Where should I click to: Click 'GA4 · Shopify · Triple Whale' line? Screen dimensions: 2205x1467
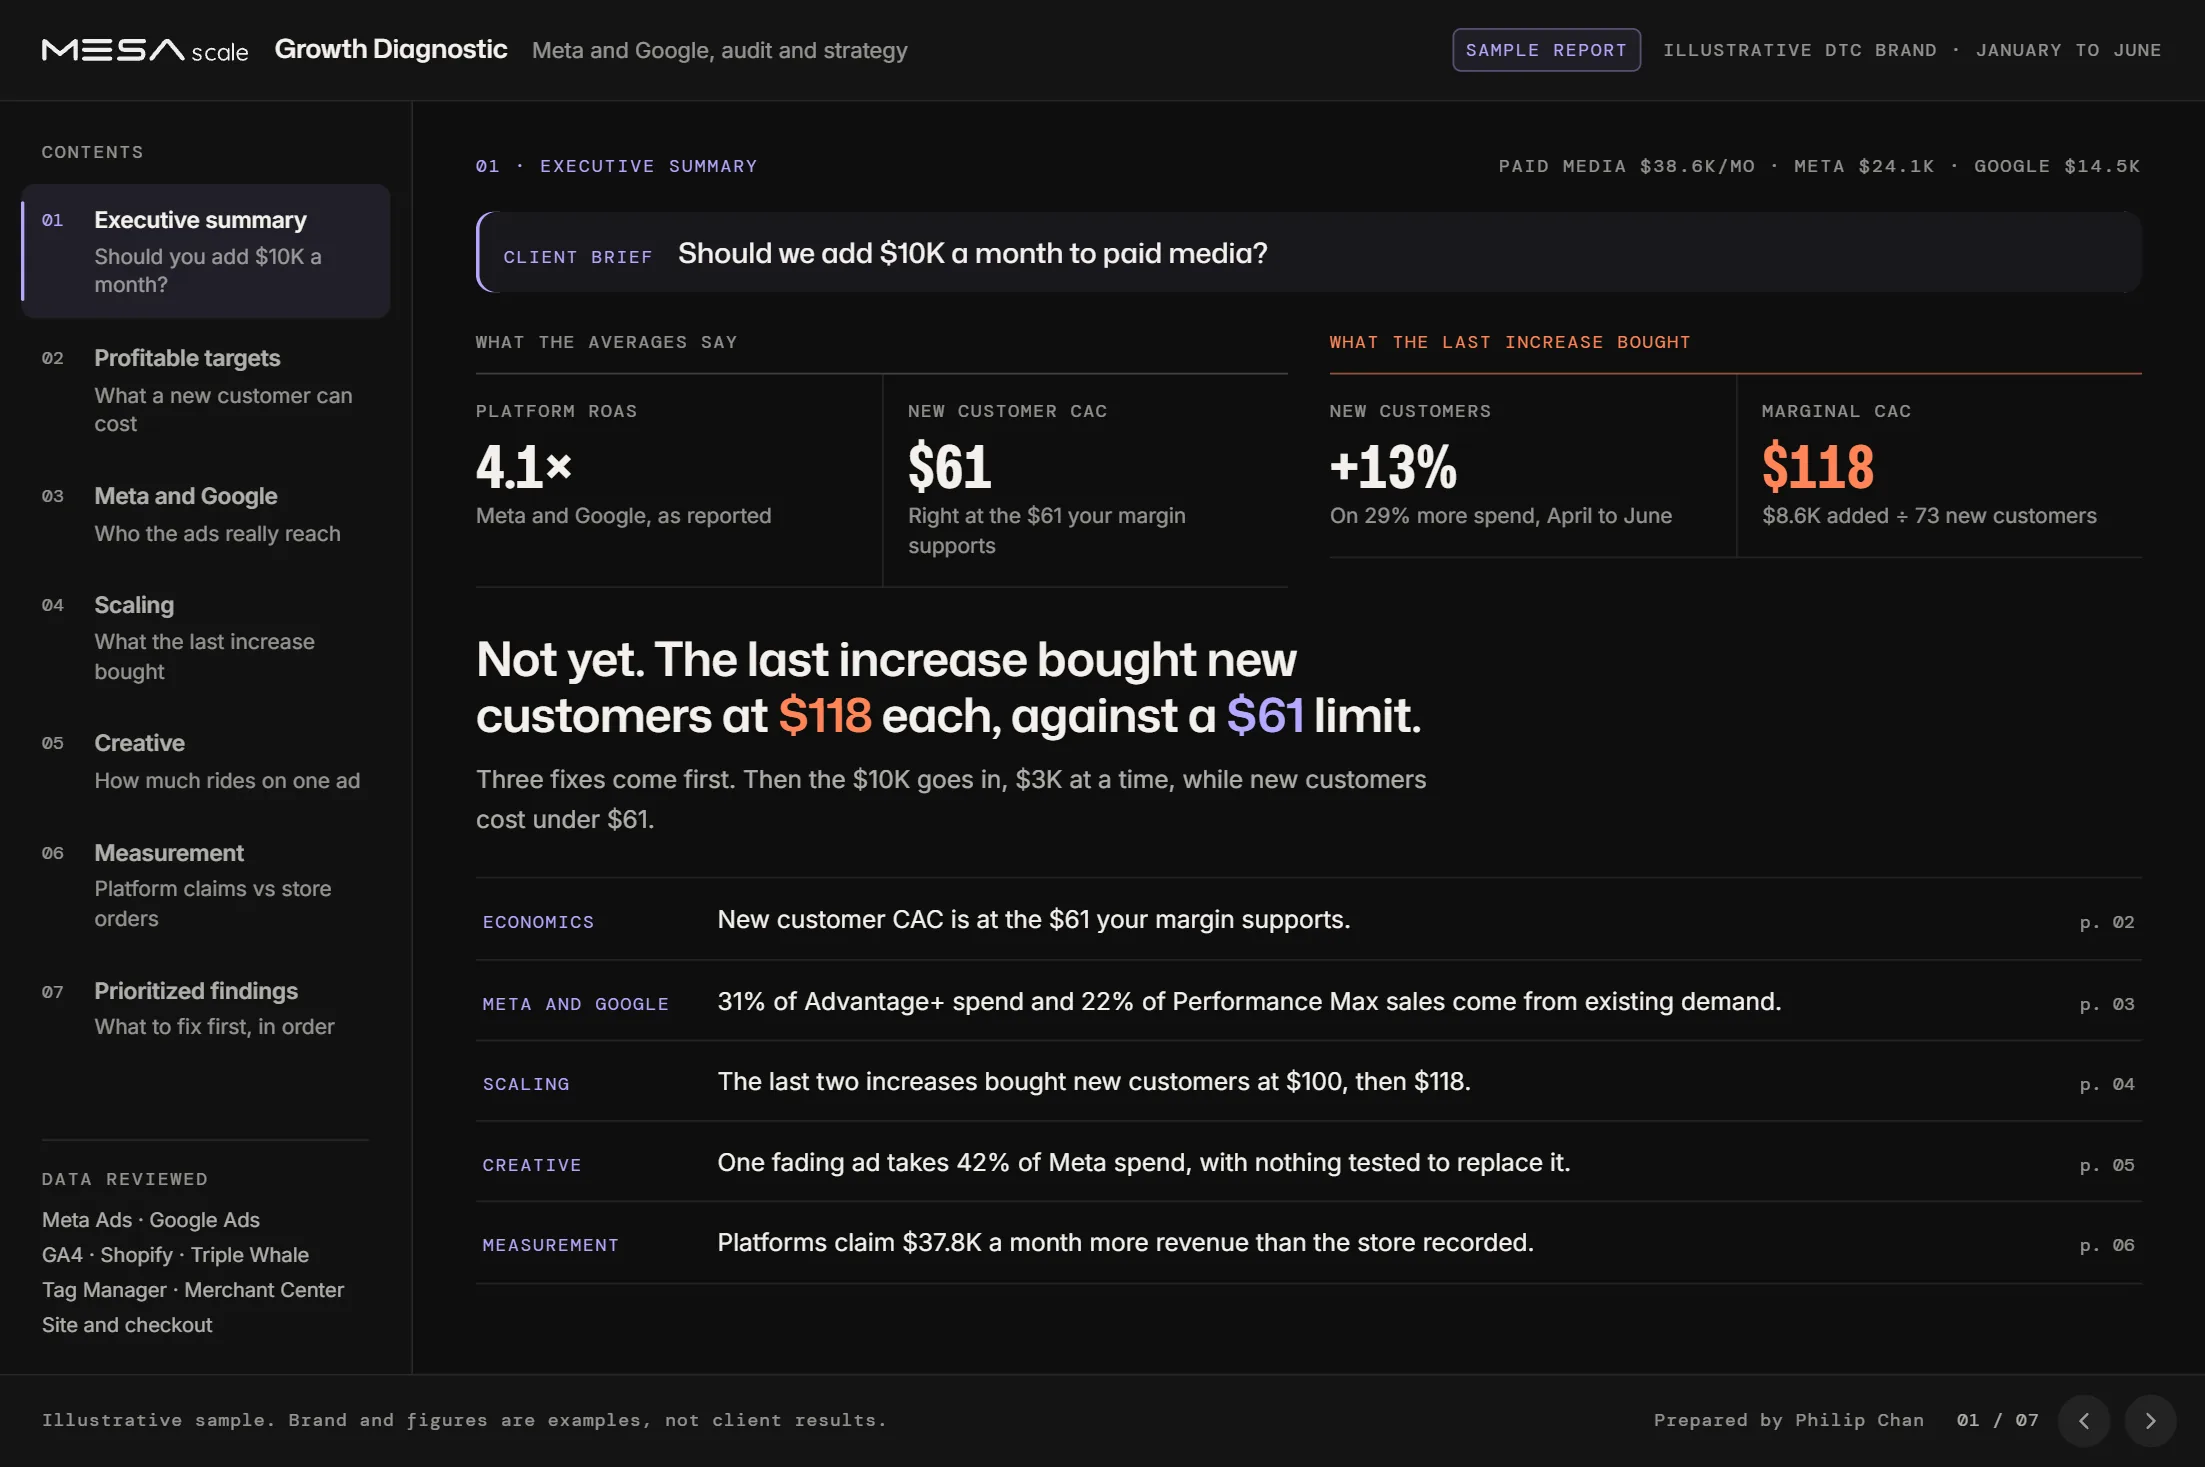click(175, 1255)
